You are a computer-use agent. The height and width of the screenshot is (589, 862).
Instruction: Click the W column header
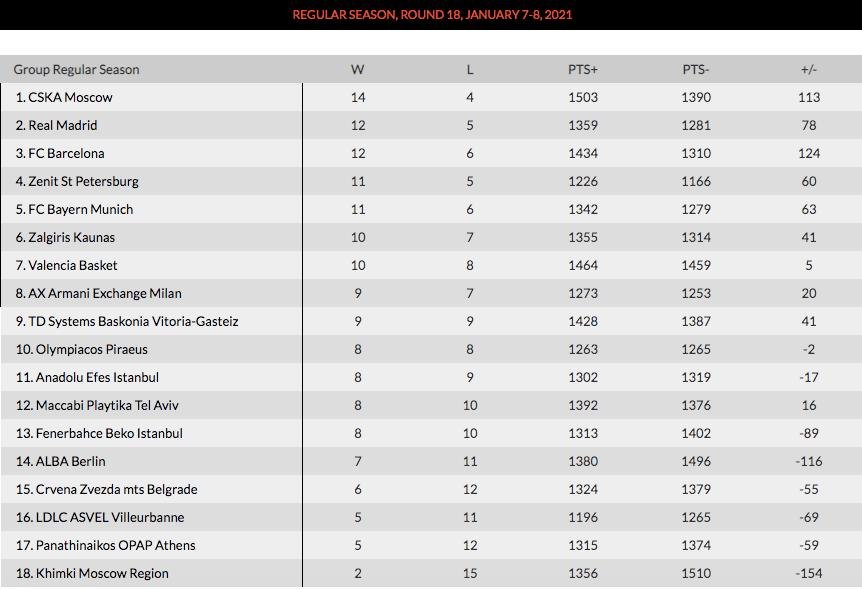[x=357, y=70]
